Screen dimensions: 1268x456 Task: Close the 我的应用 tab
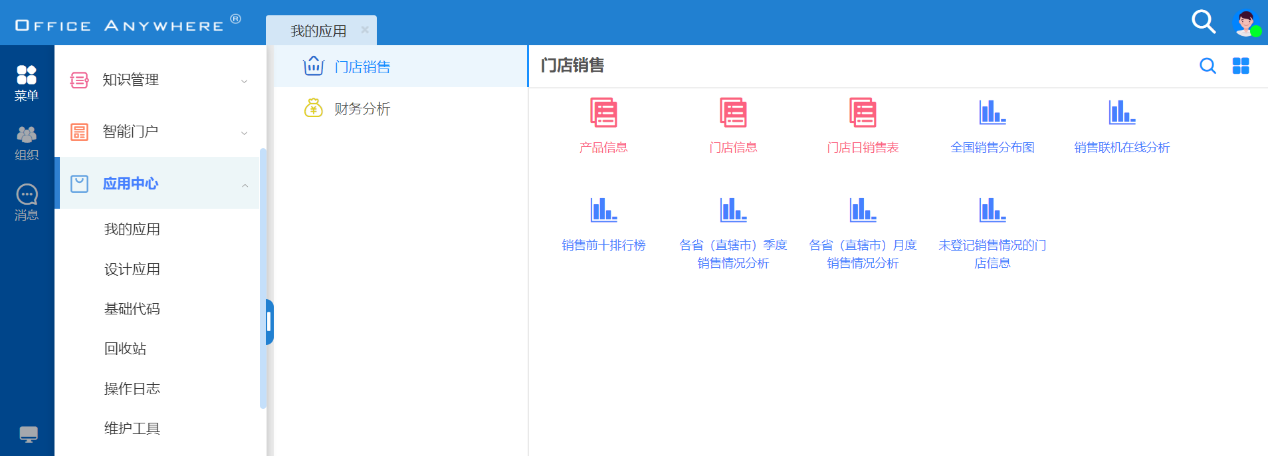pos(365,30)
